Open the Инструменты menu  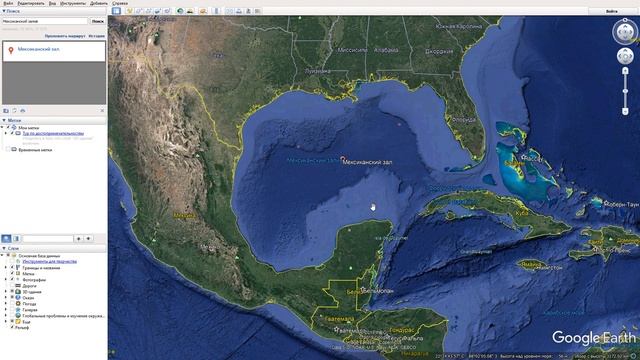(73, 3)
